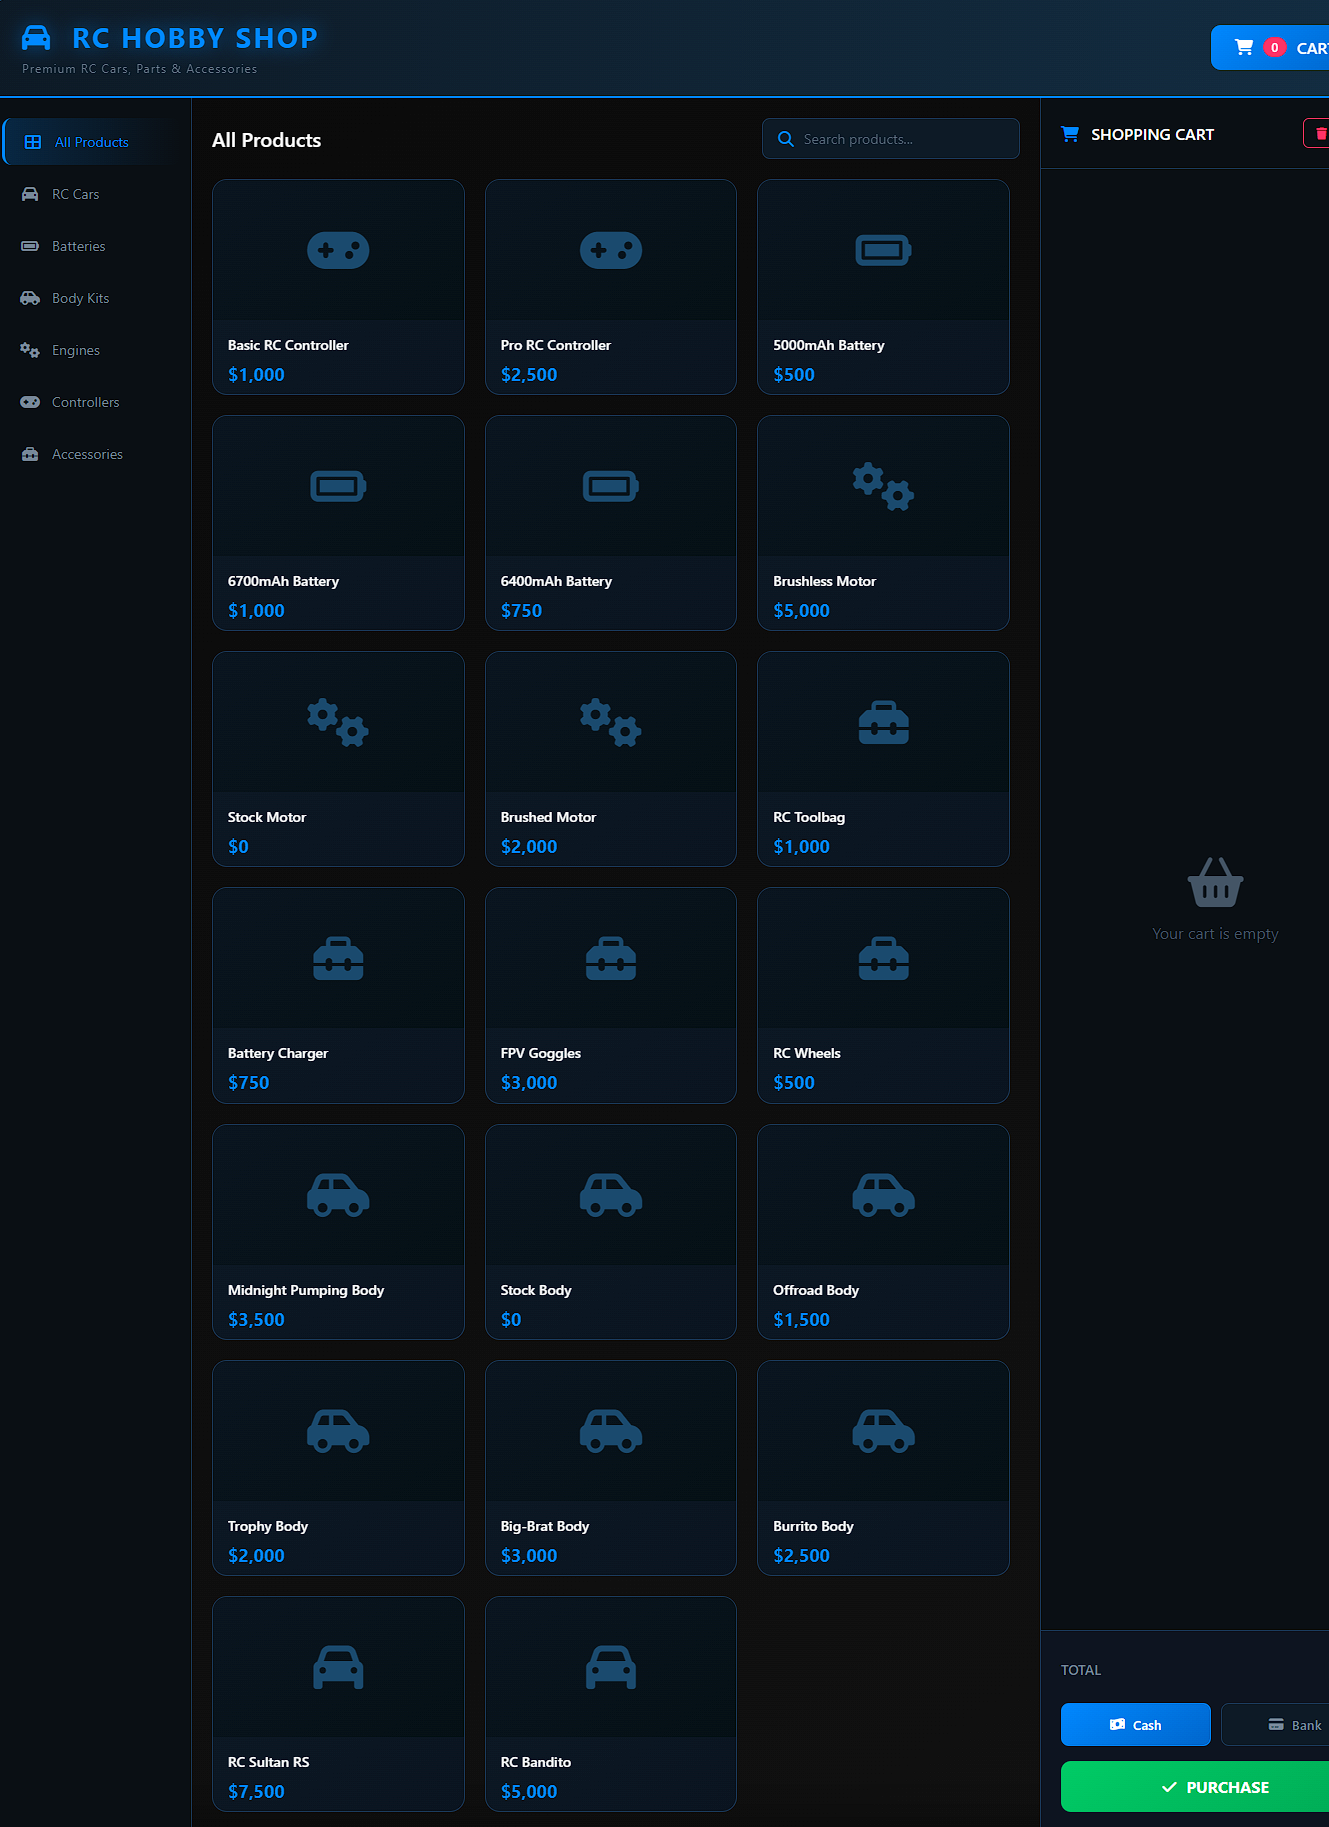This screenshot has width=1329, height=1827.
Task: Click the 6400mAh Battery icon
Action: [x=611, y=487]
